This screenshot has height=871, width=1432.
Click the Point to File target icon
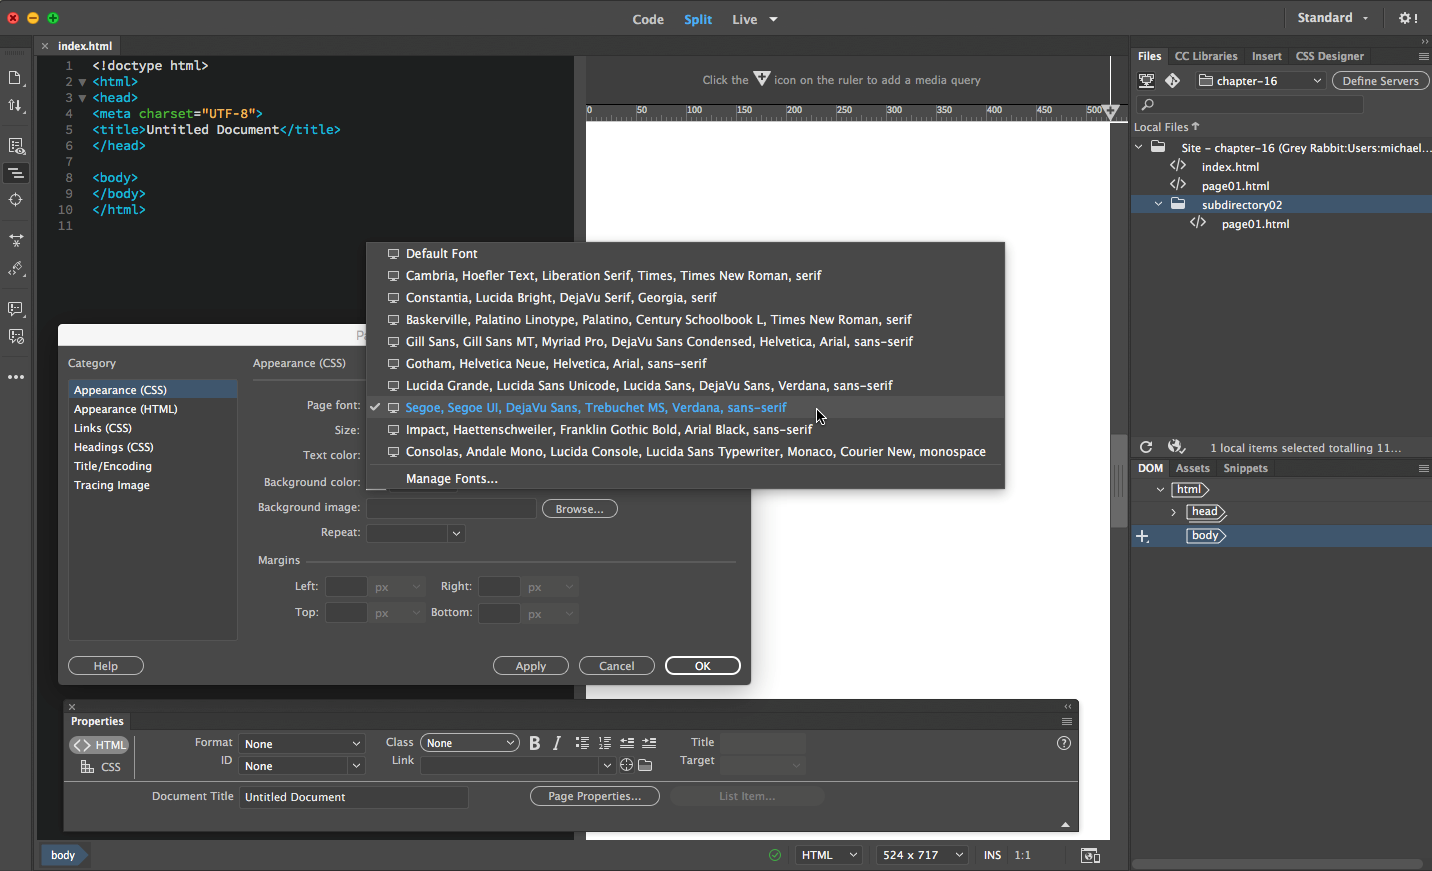click(626, 766)
